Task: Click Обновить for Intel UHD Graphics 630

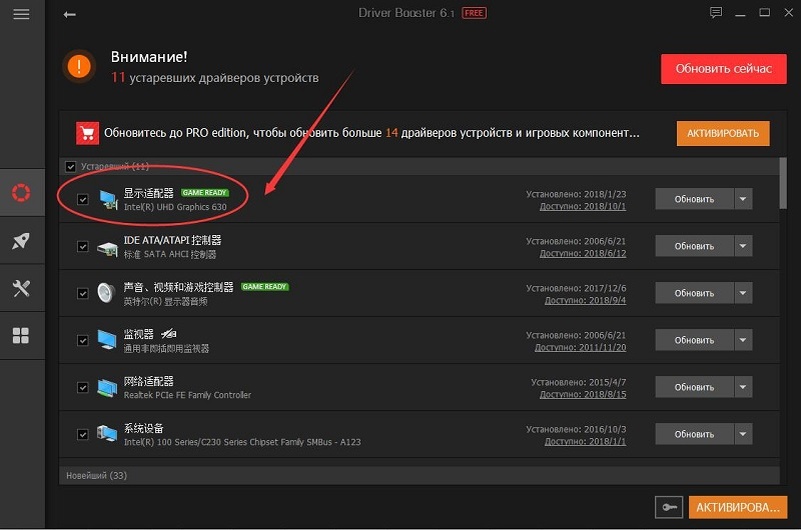Action: coord(694,199)
